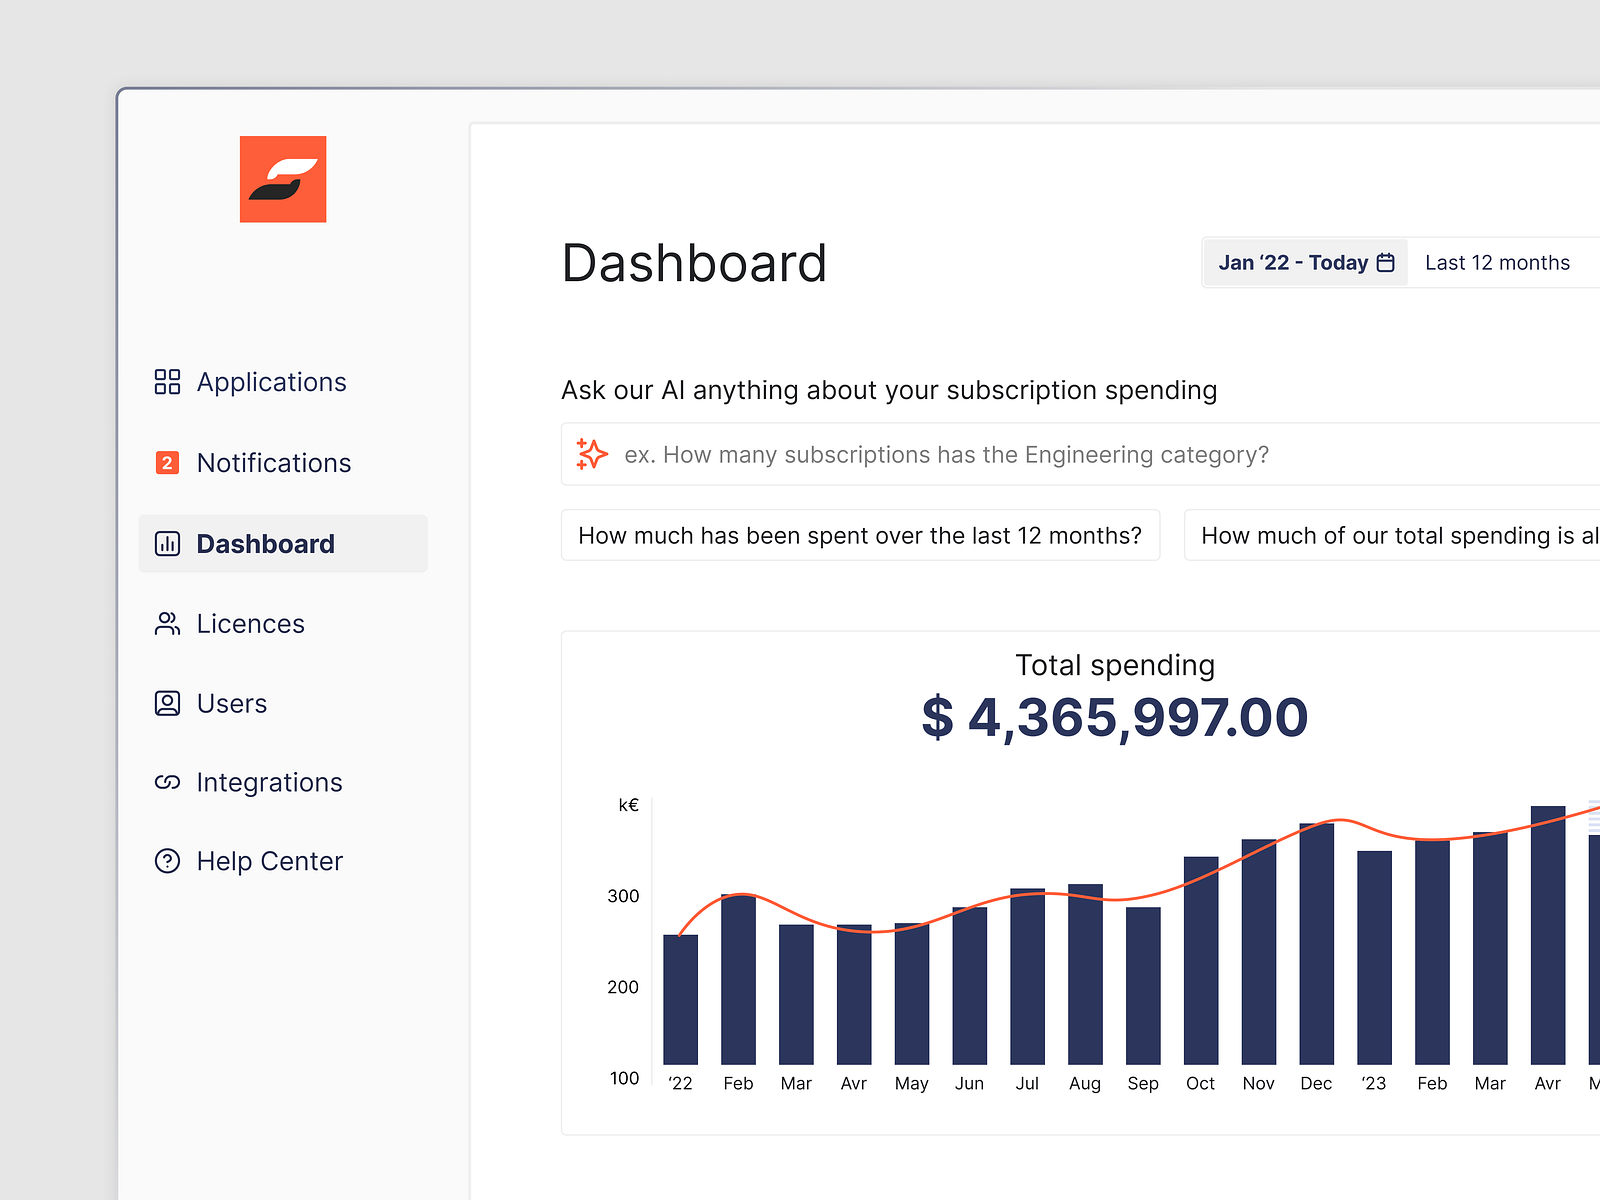Go to the Licences section

coord(250,624)
